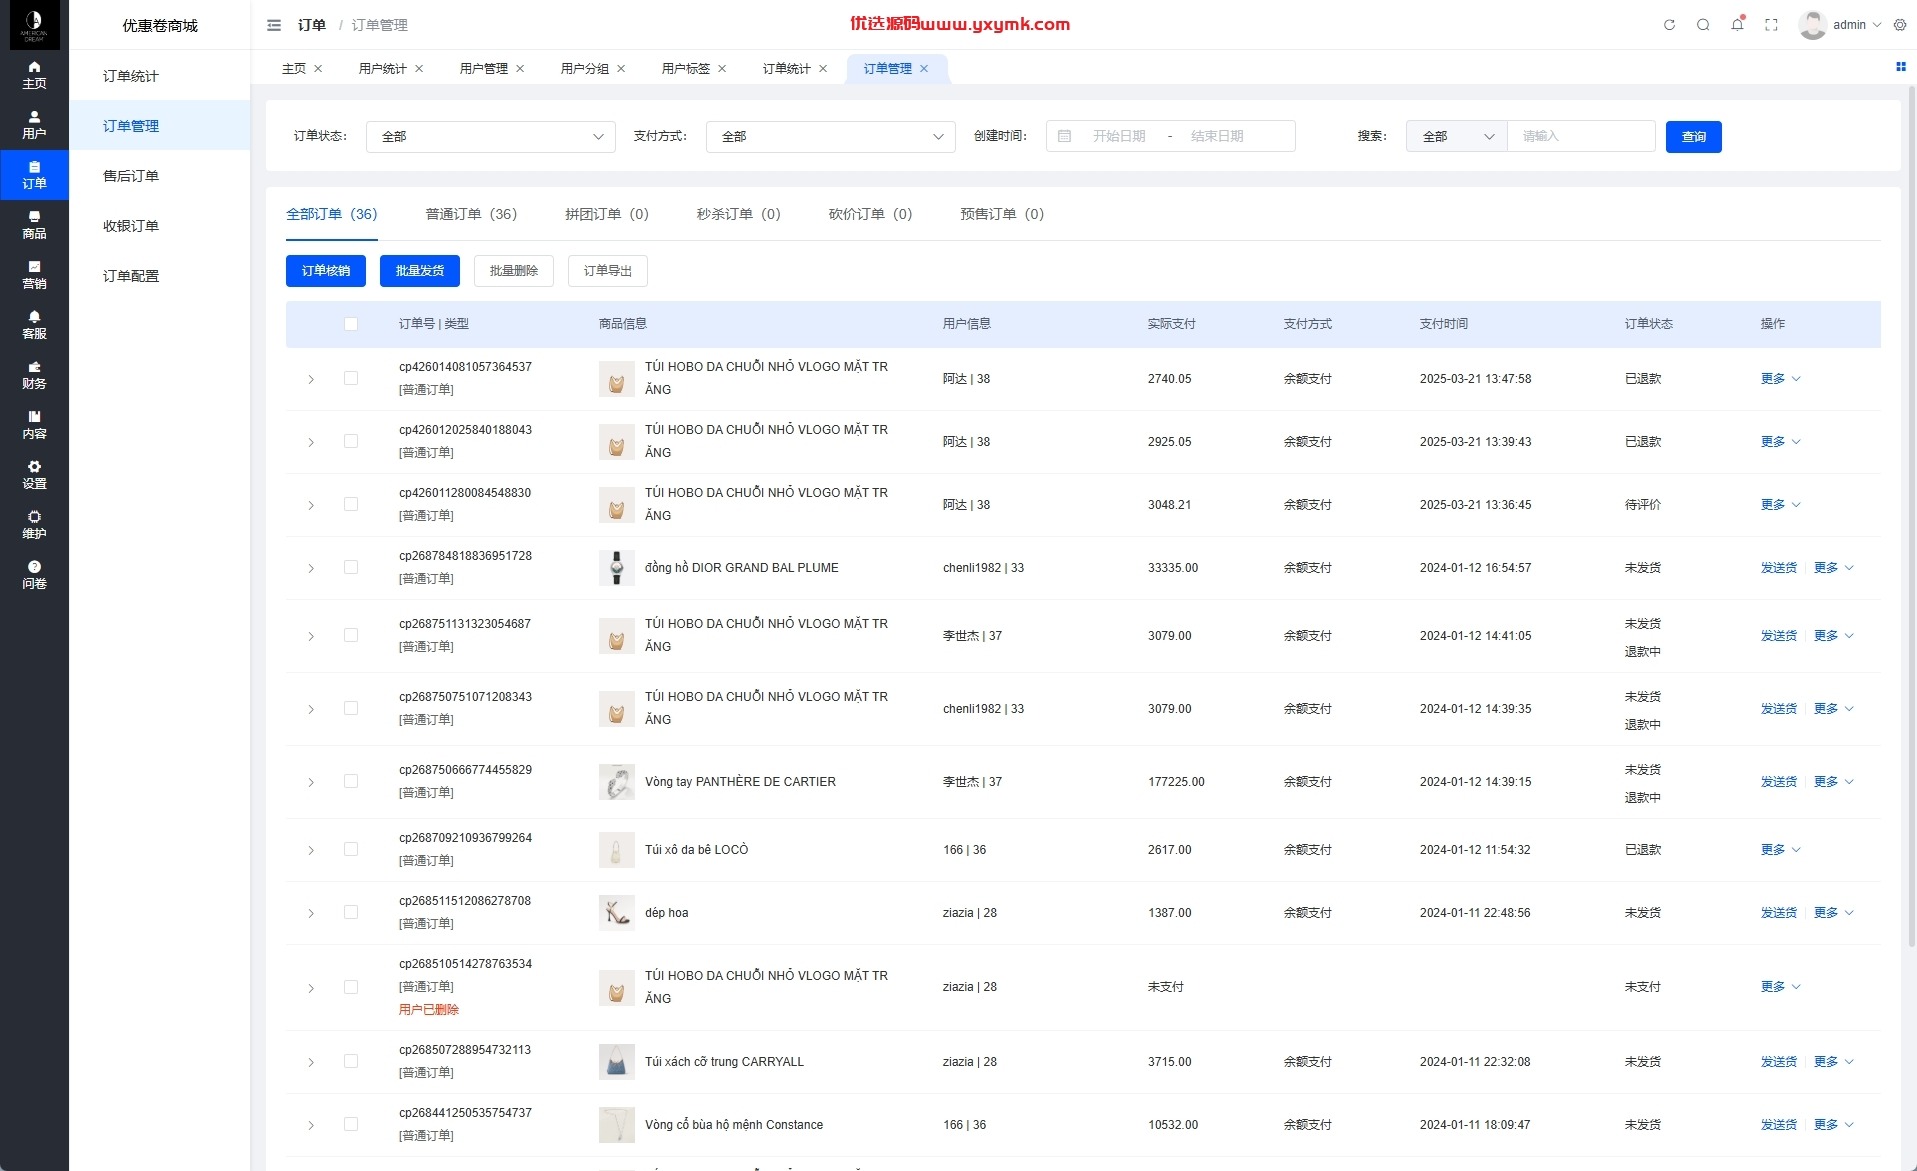Open the 维护 maintenance sidebar section
The height and width of the screenshot is (1171, 1917).
coord(34,525)
